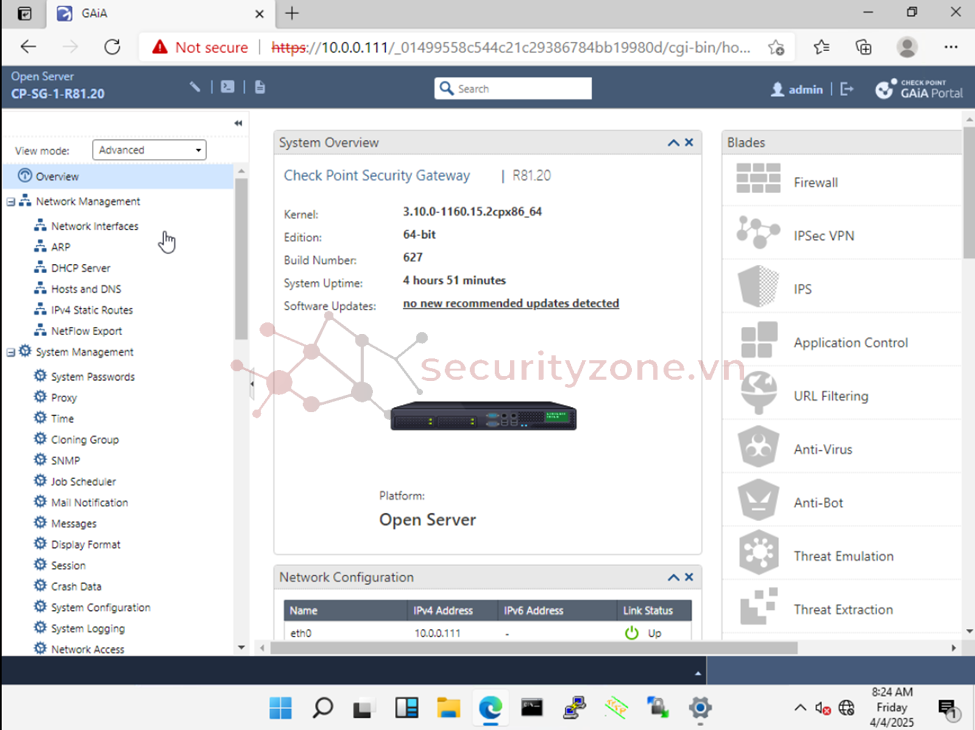Open the terminal console icon in header
Image resolution: width=975 pixels, height=730 pixels.
point(228,87)
